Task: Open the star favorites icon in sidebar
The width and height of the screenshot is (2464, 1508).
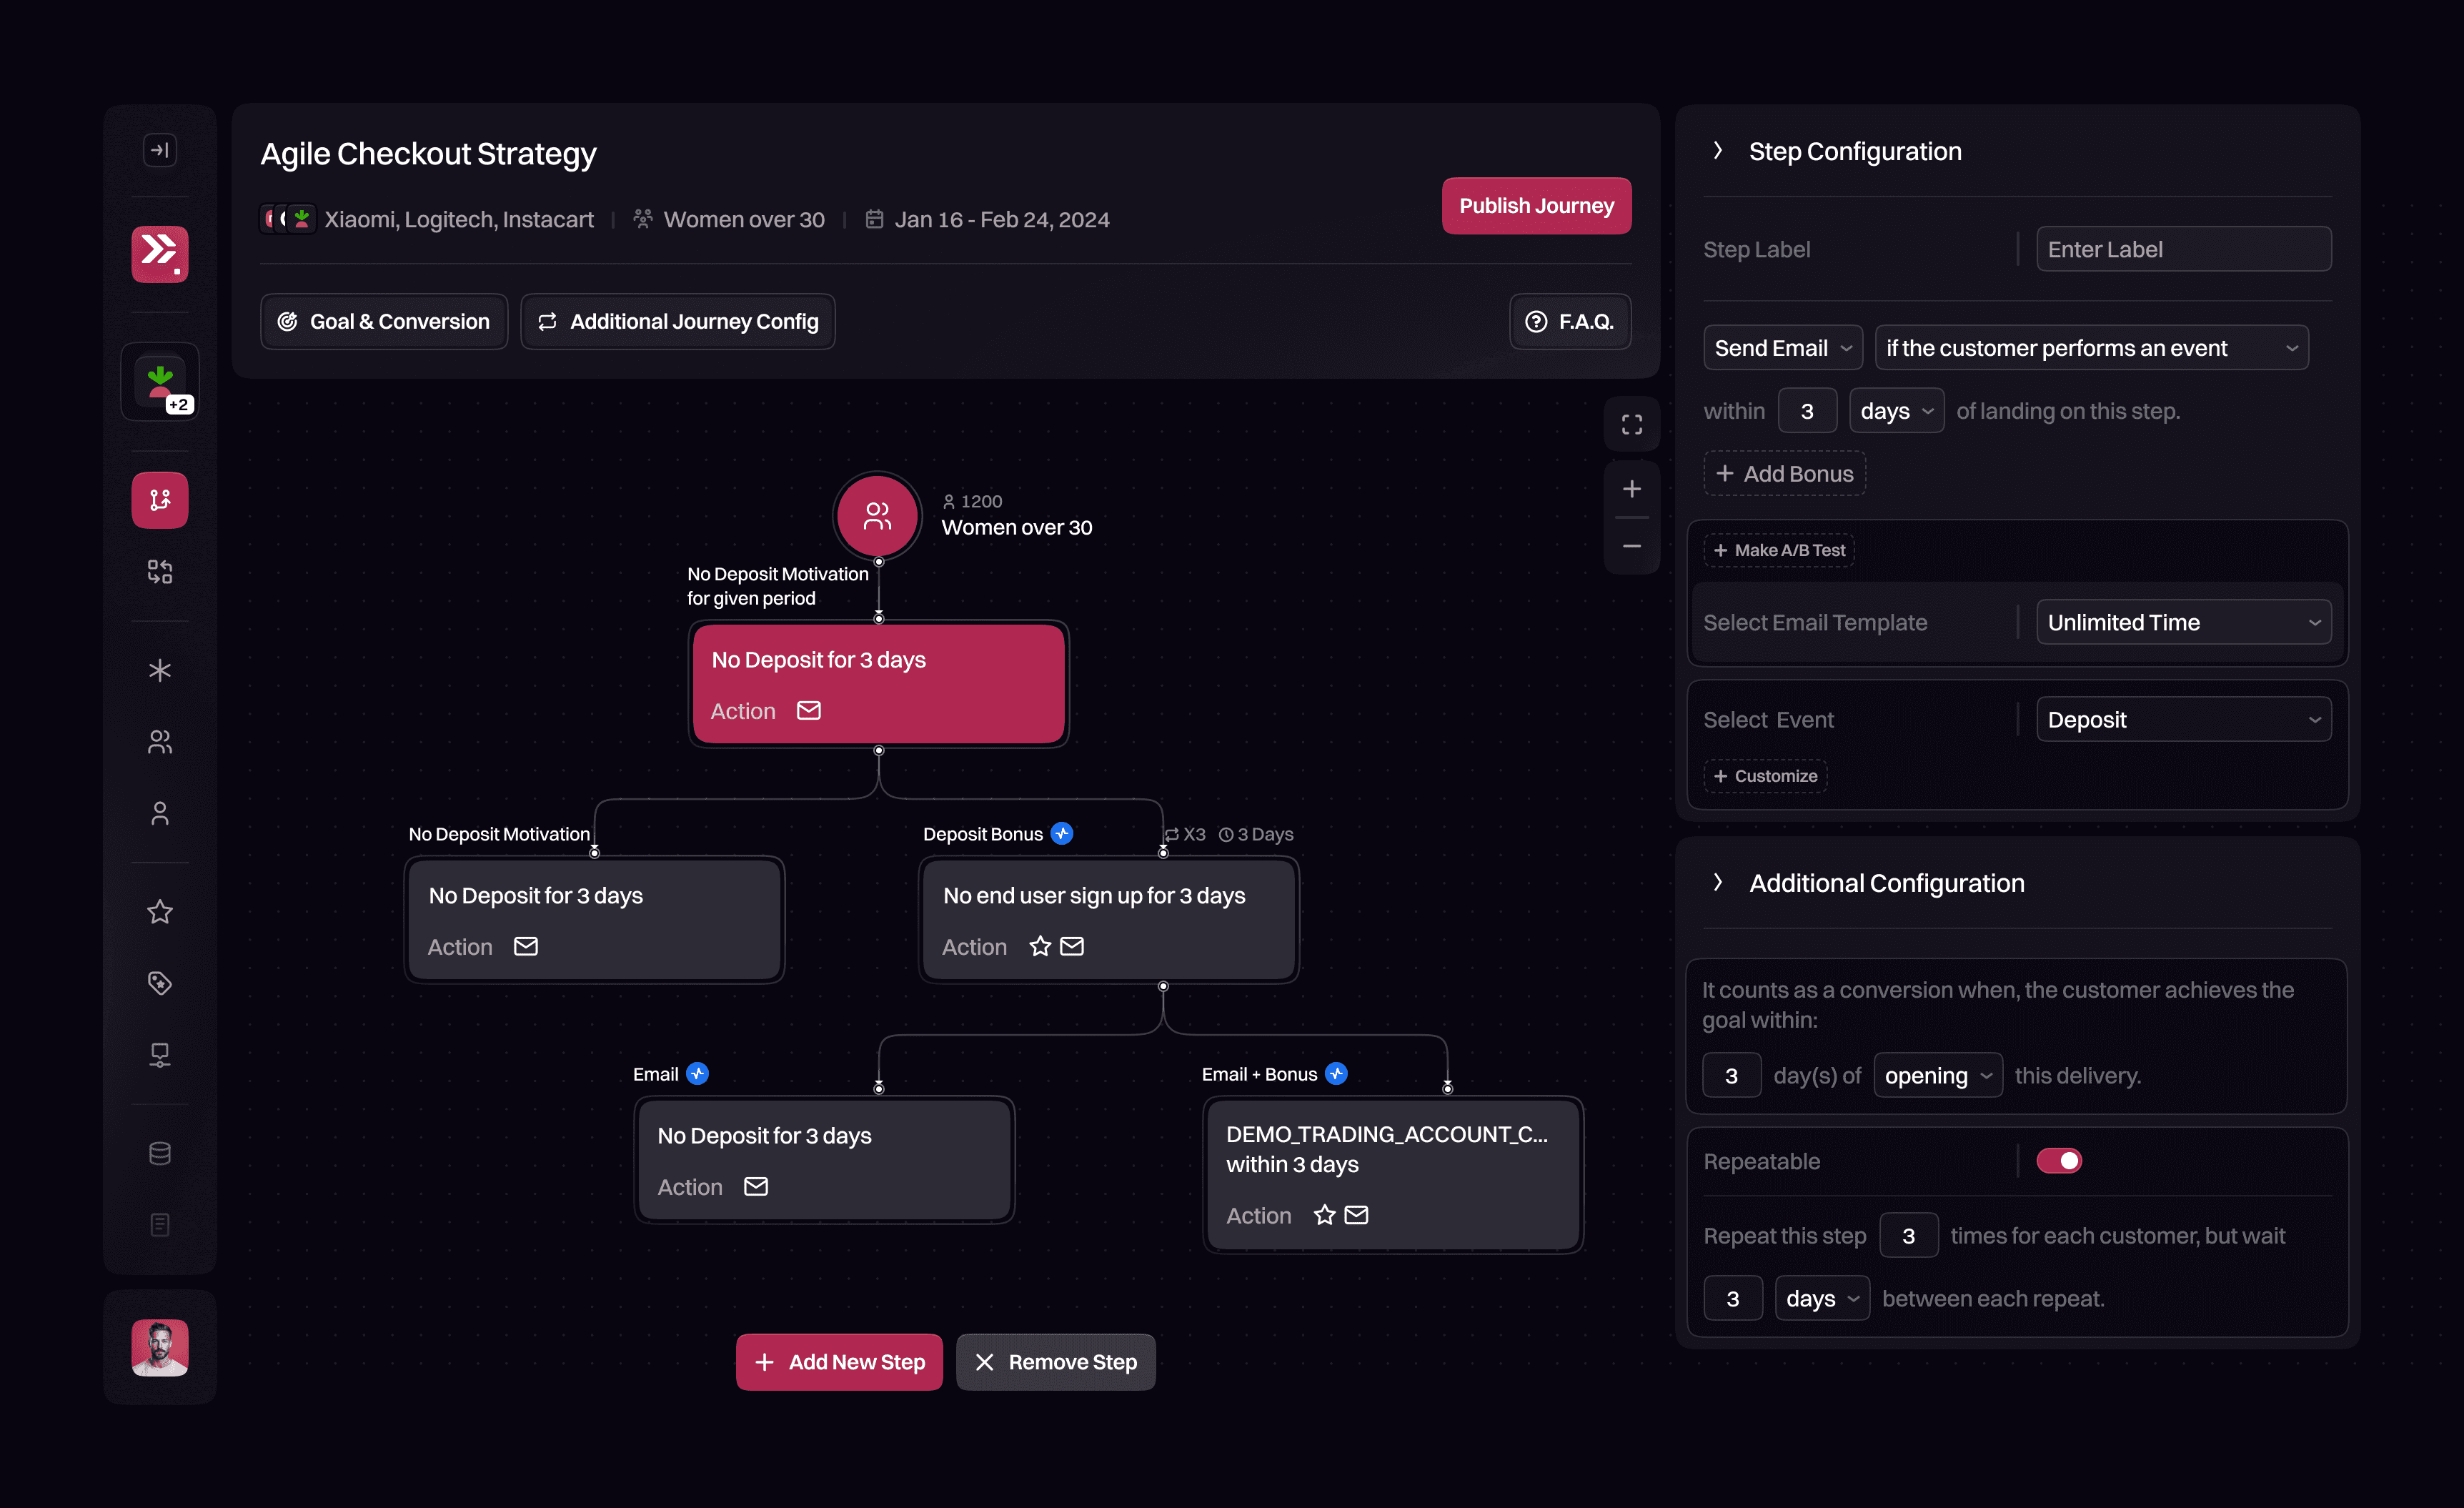Action: click(x=160, y=911)
